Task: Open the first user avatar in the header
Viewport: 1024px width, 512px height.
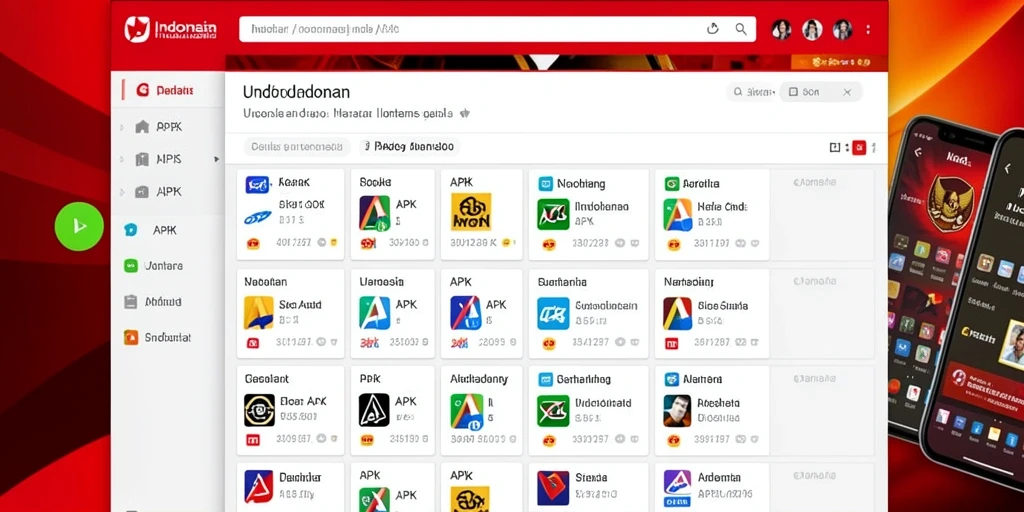Action: 781,29
